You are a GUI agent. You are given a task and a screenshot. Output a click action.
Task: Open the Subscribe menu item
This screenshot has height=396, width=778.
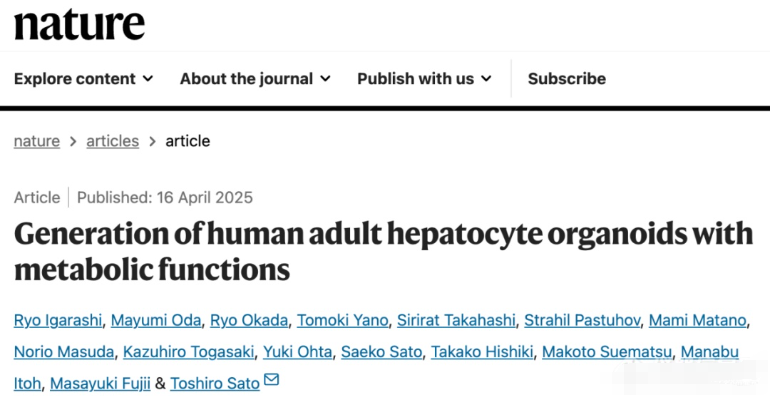tap(567, 78)
